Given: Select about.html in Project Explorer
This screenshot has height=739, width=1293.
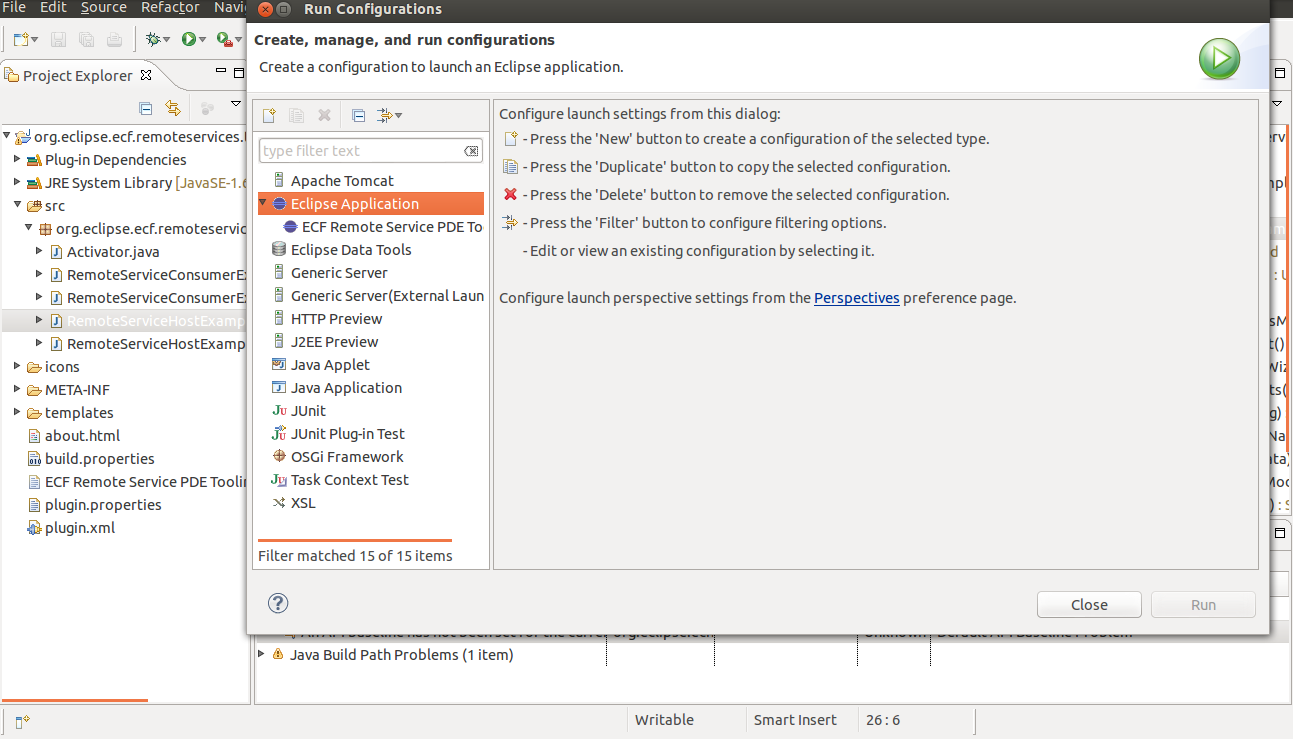Looking at the screenshot, I should (x=82, y=436).
